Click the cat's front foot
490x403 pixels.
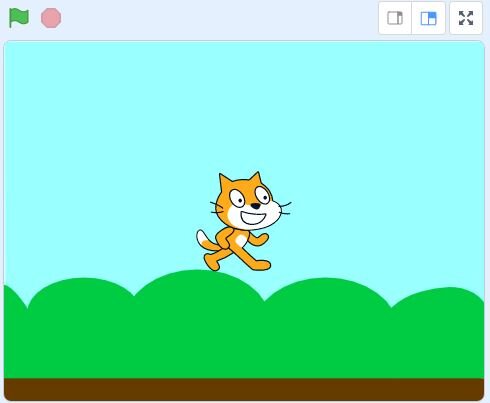tap(261, 265)
